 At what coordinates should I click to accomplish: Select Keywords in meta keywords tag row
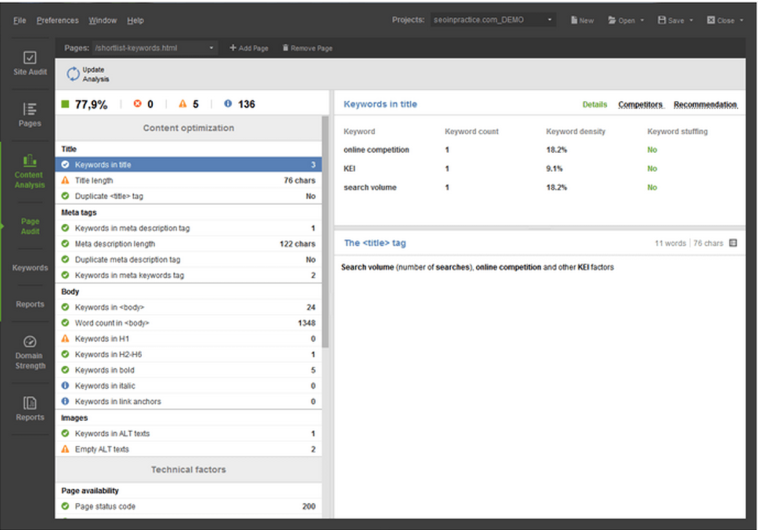[189, 275]
